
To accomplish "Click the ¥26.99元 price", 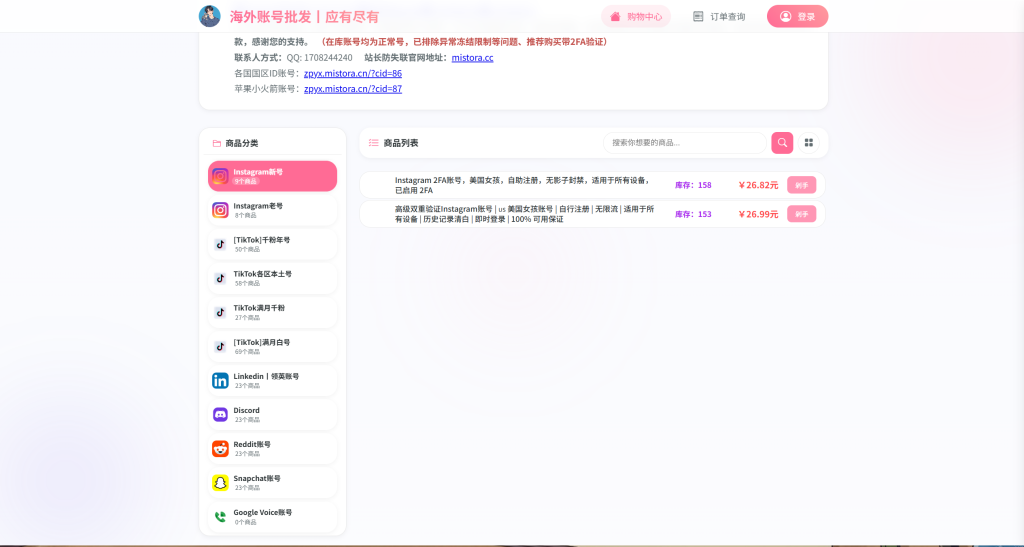I will 758,214.
